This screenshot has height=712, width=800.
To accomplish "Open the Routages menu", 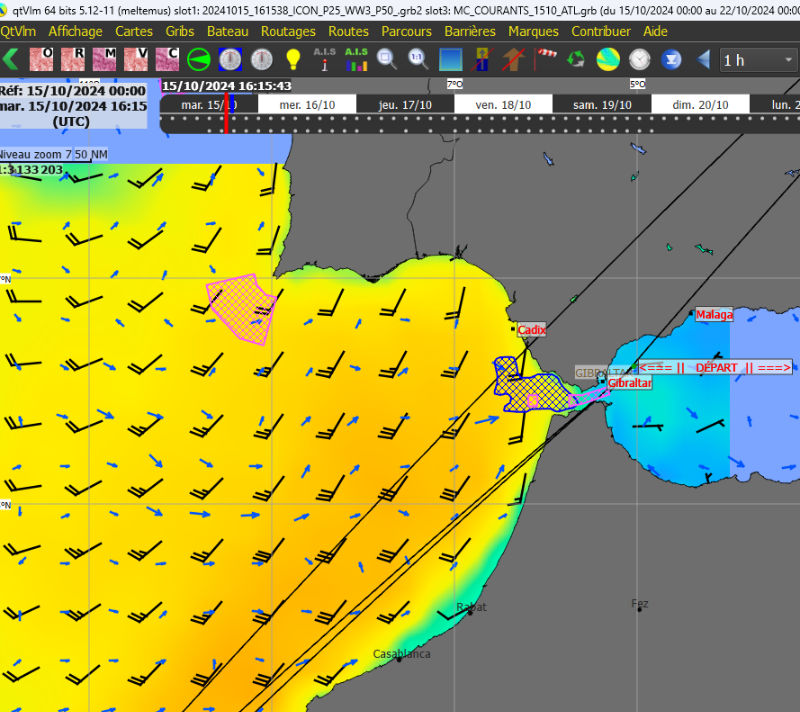I will click(x=288, y=31).
